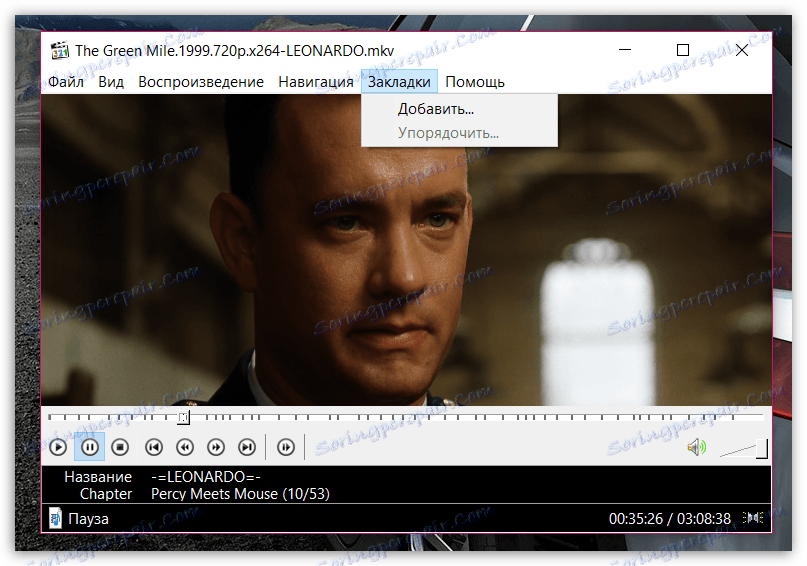The image size is (807, 566).
Task: Click the audio channel icon in status bar
Action: pos(752,518)
